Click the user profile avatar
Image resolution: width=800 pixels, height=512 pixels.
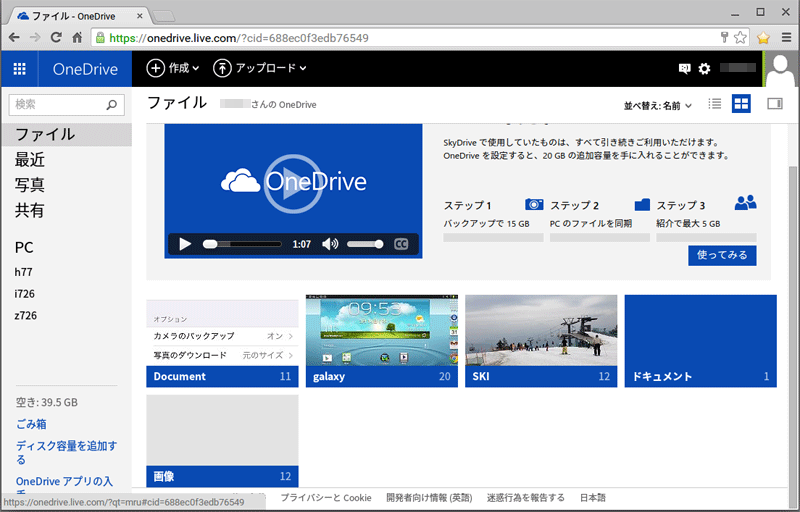(780, 69)
